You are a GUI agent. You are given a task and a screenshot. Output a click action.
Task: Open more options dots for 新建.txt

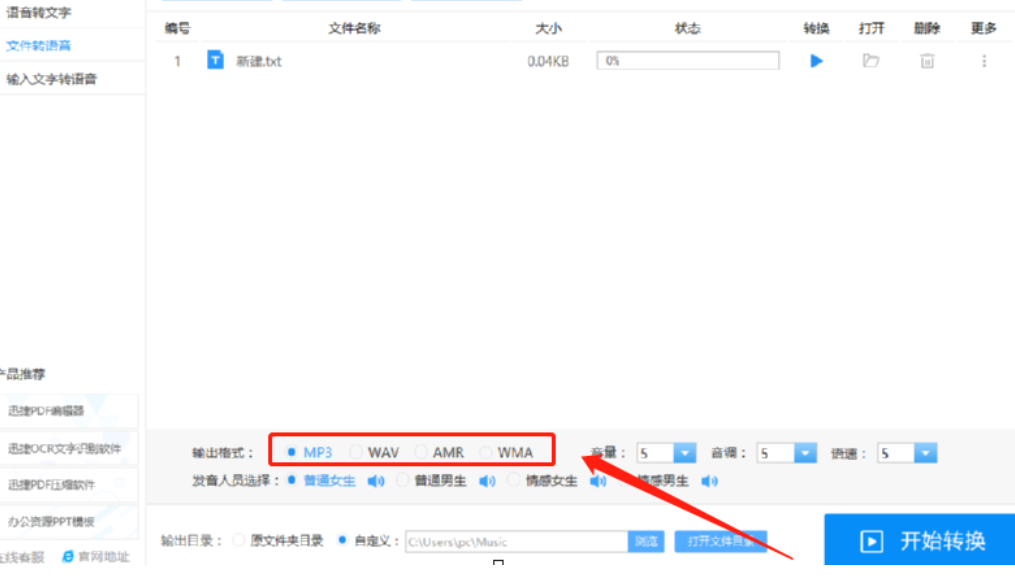coord(984,61)
